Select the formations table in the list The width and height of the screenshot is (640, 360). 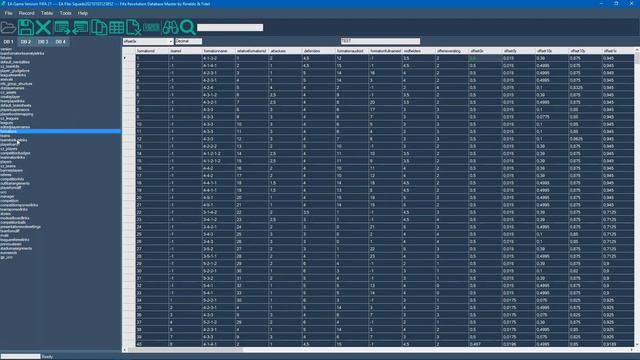(x=60, y=131)
